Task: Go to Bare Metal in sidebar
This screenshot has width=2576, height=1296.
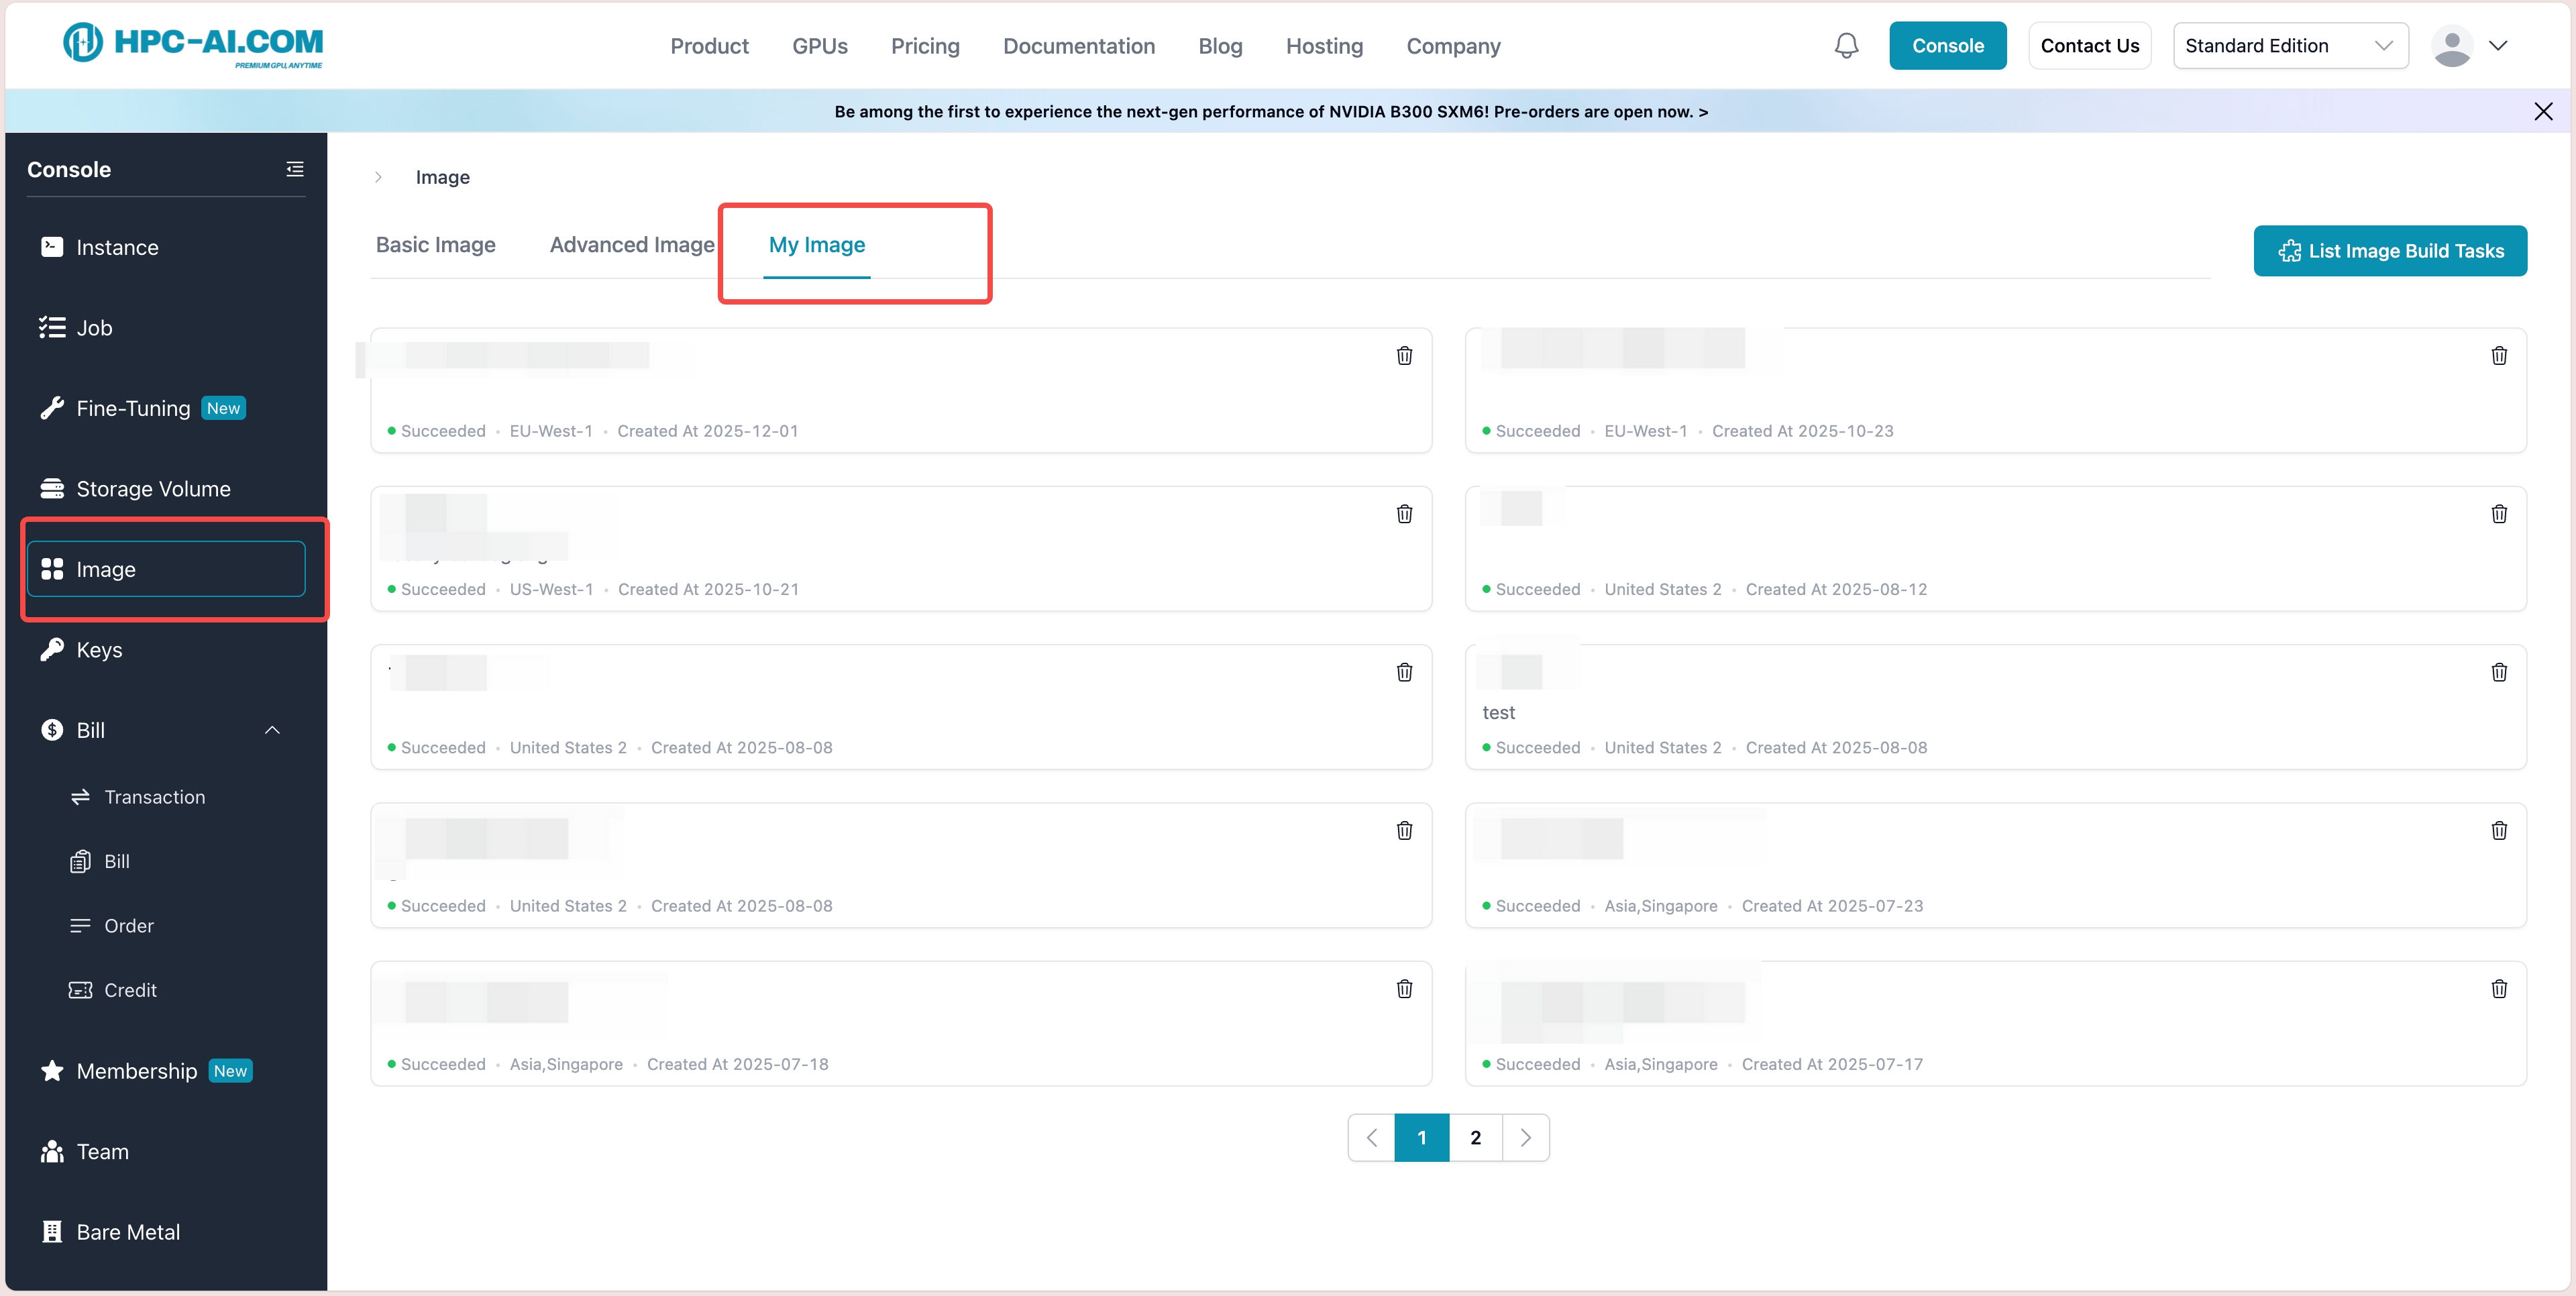Action: pos(128,1232)
